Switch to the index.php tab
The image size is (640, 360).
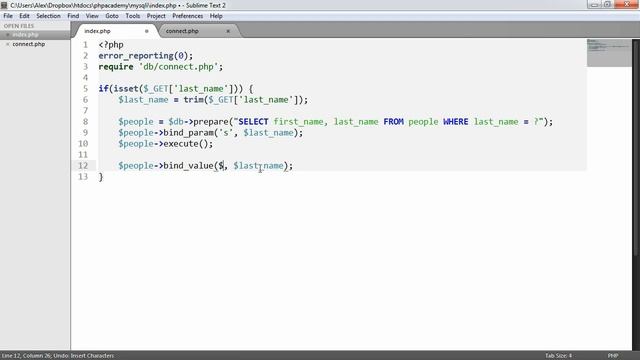115,31
